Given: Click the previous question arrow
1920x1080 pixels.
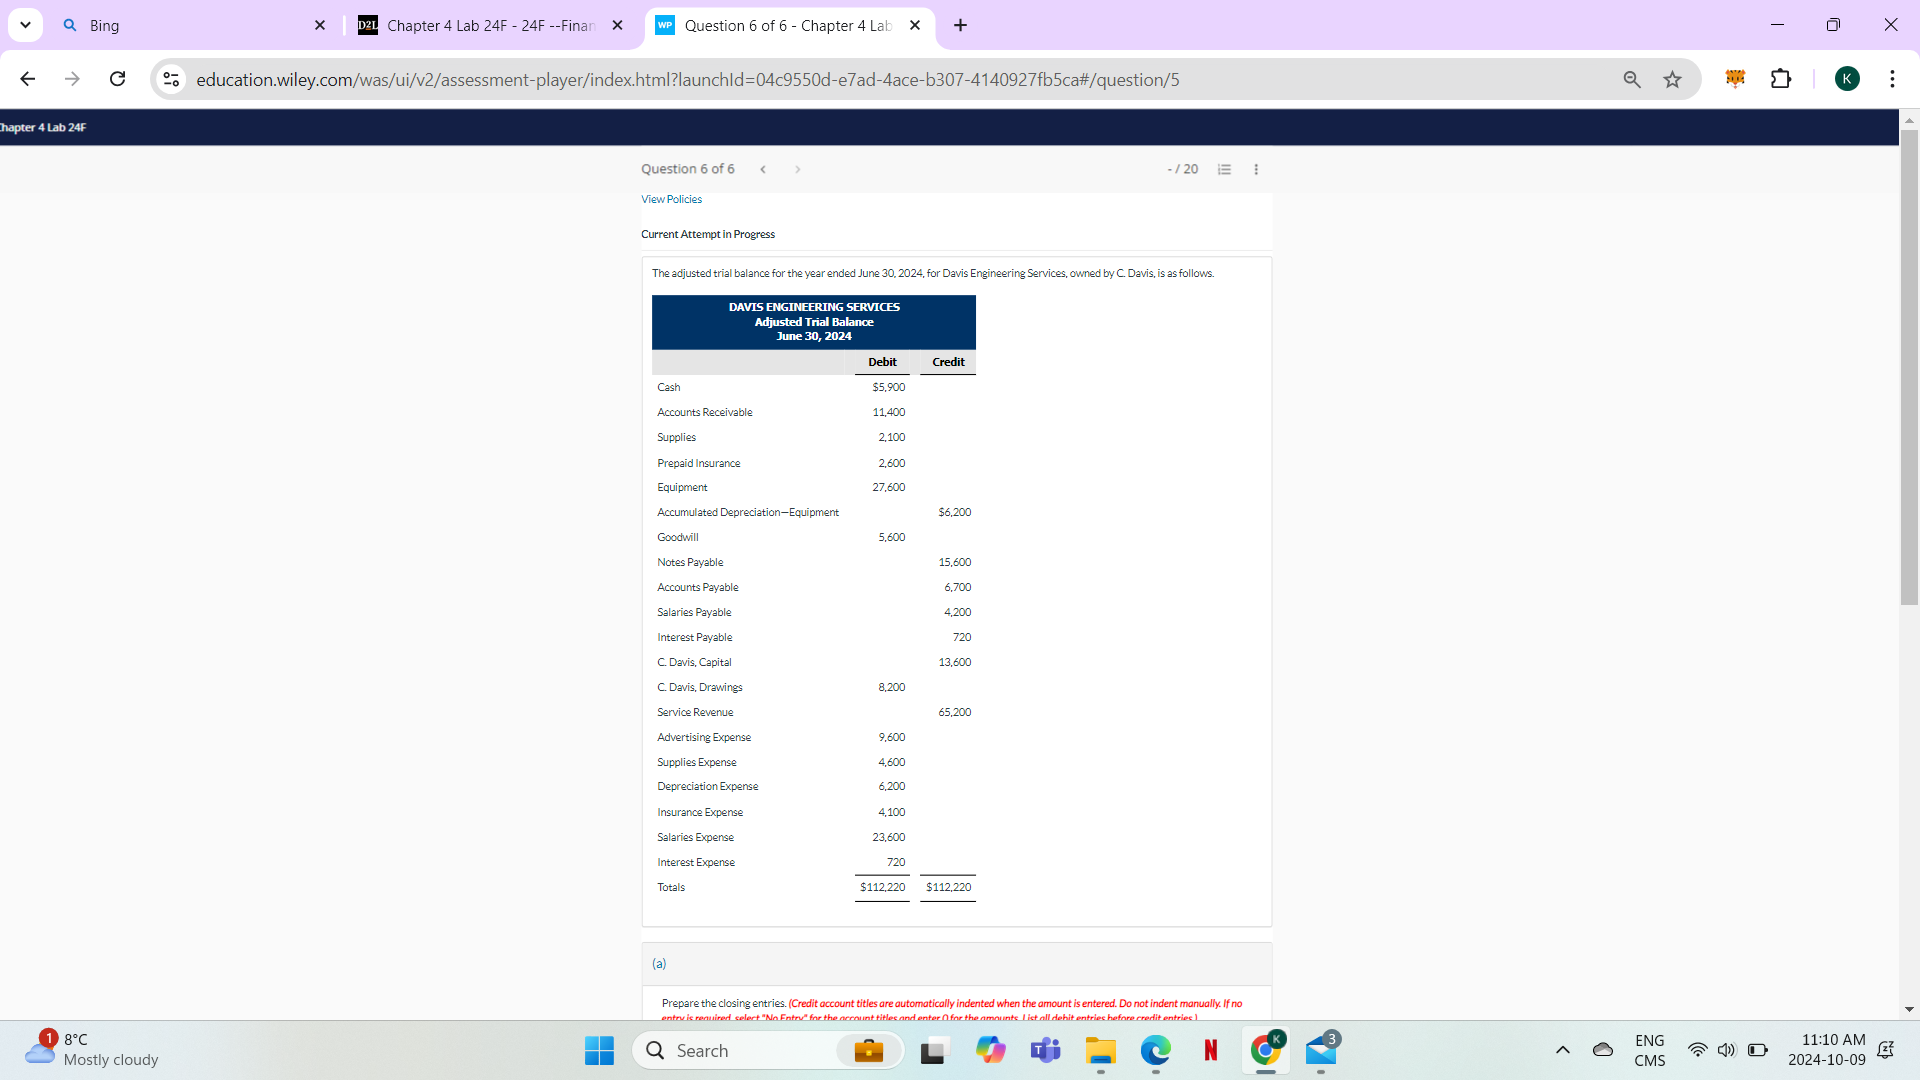Looking at the screenshot, I should 763,169.
